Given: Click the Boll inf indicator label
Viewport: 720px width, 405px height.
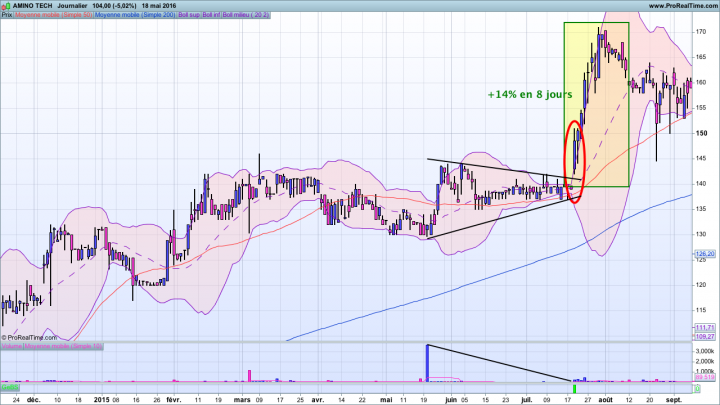Looking at the screenshot, I should pos(211,15).
